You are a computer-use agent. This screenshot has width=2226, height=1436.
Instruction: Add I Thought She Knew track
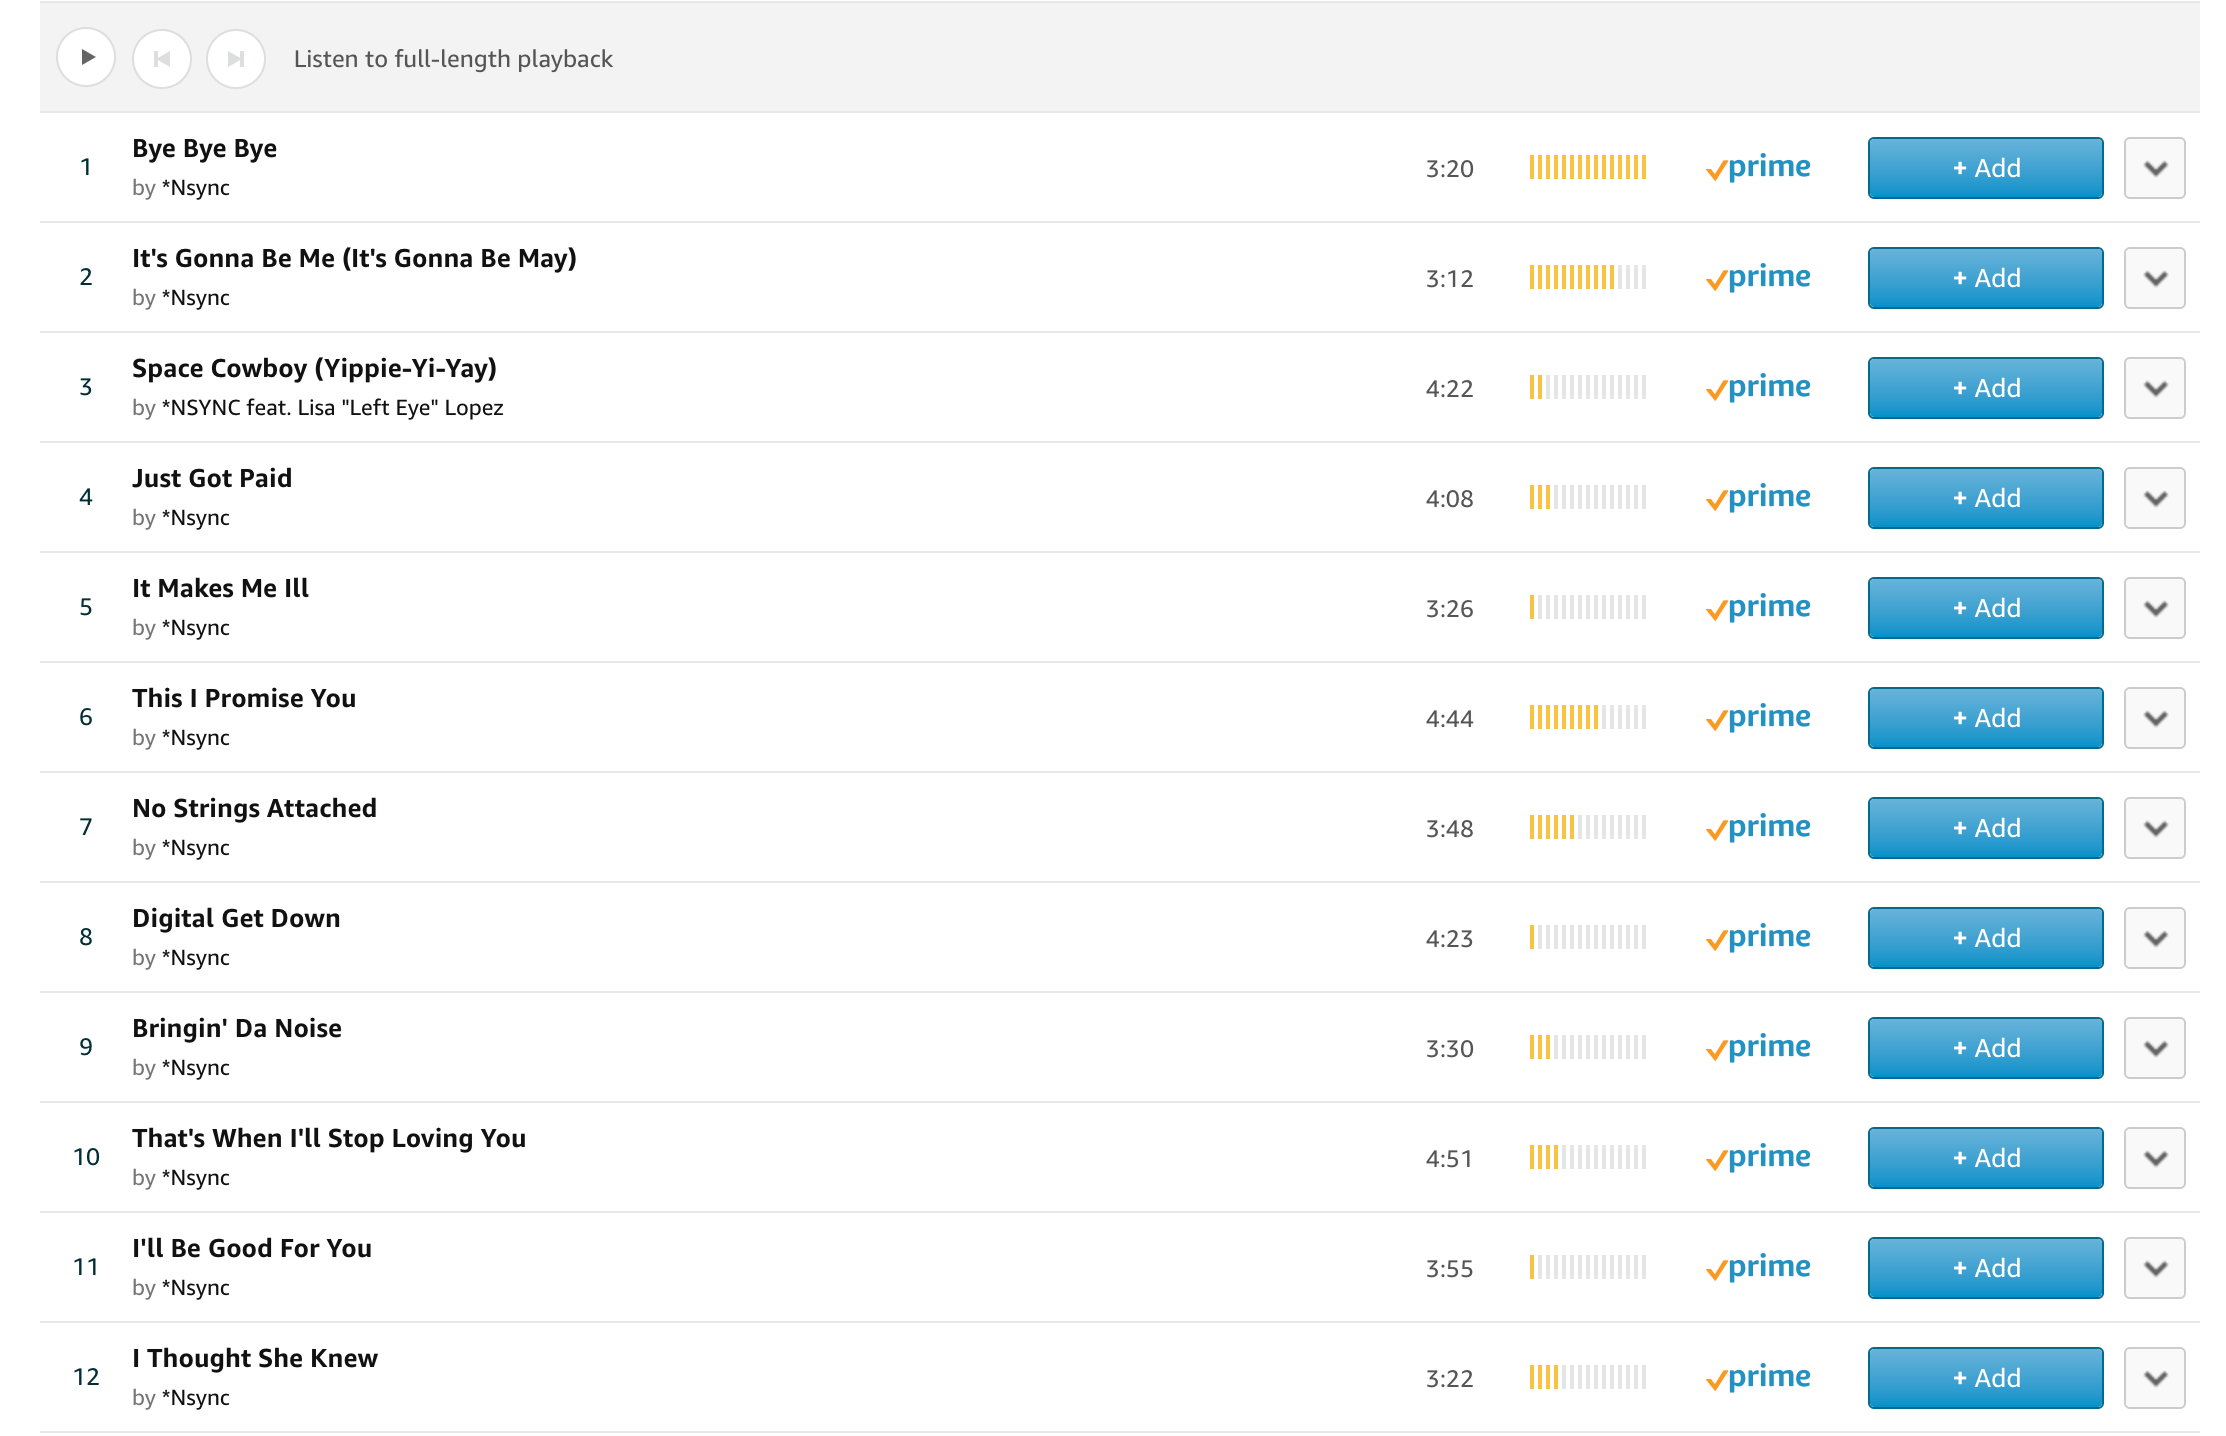[1985, 1378]
